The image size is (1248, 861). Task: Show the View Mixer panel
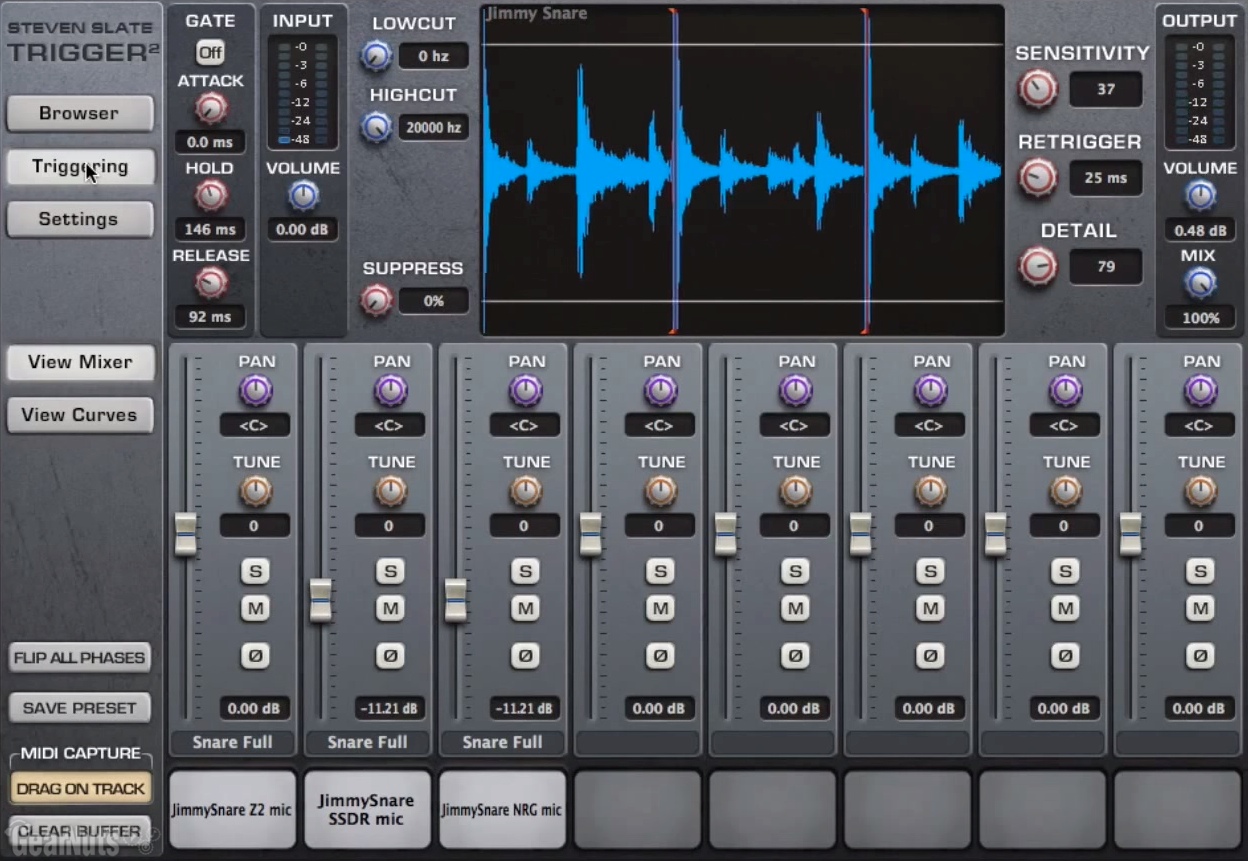80,362
